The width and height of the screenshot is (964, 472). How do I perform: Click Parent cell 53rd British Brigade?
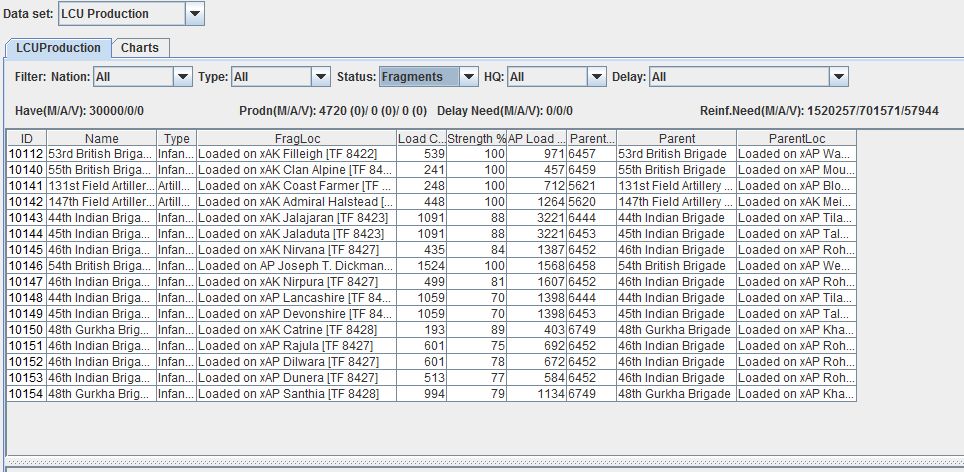click(x=676, y=154)
